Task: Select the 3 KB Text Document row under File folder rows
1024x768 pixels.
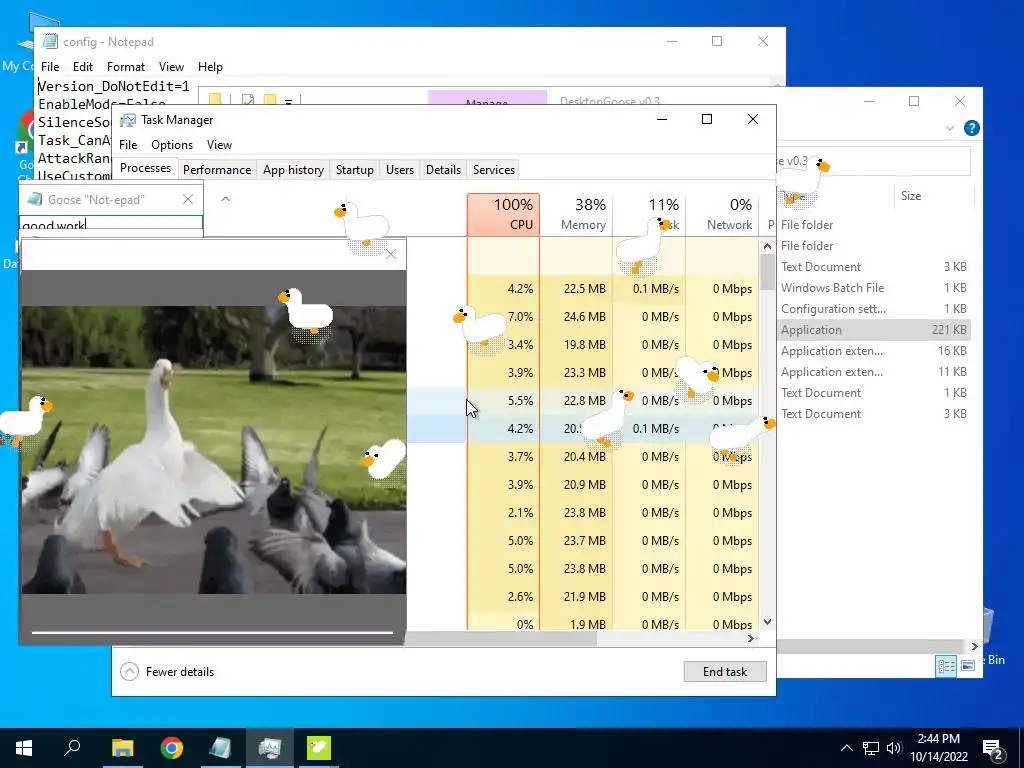Action: 874,267
